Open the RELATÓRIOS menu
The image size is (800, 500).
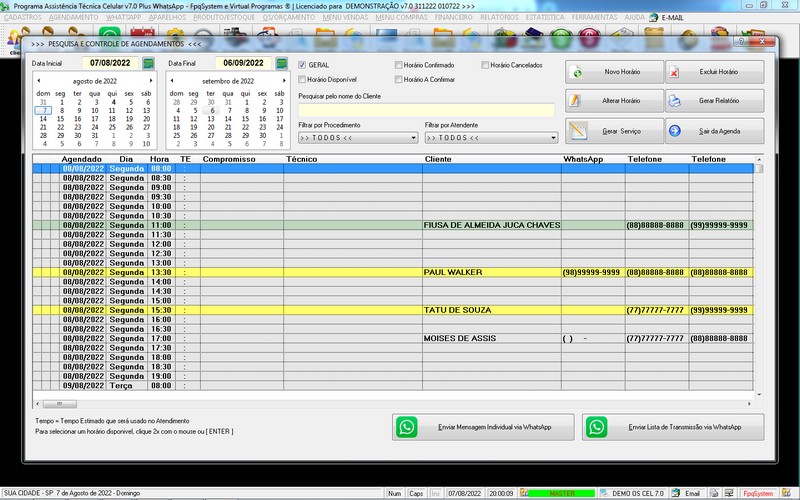tap(499, 17)
